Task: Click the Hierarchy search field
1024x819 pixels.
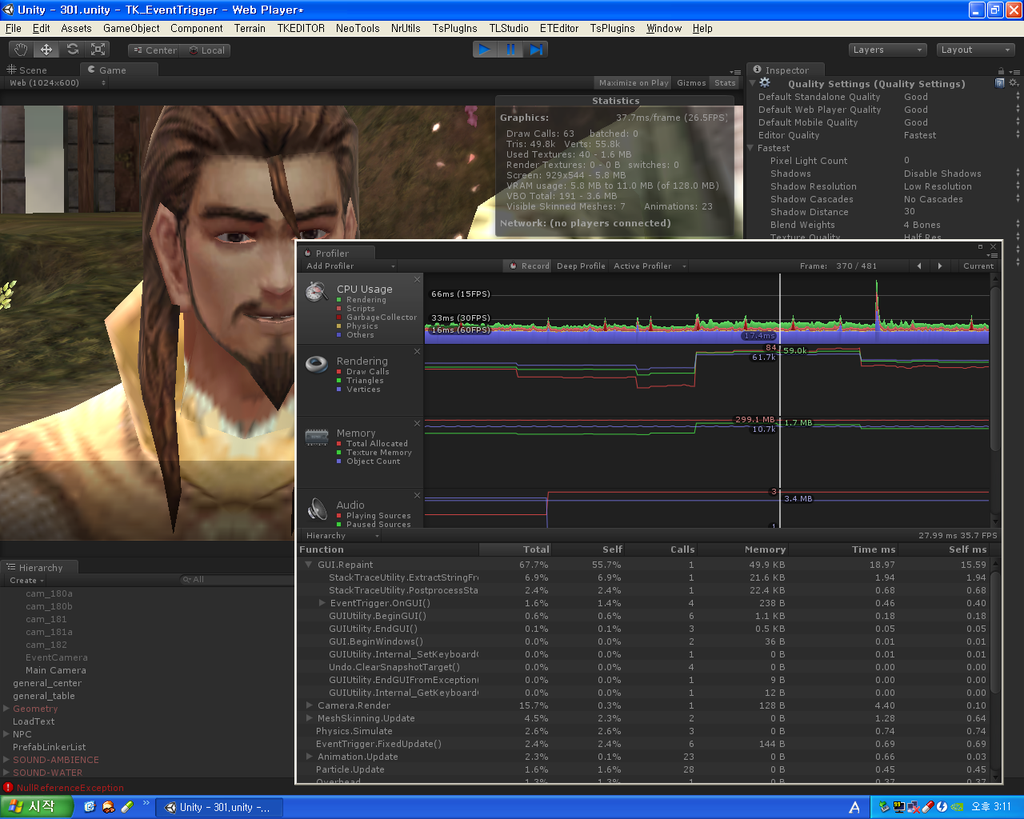Action: [x=236, y=580]
